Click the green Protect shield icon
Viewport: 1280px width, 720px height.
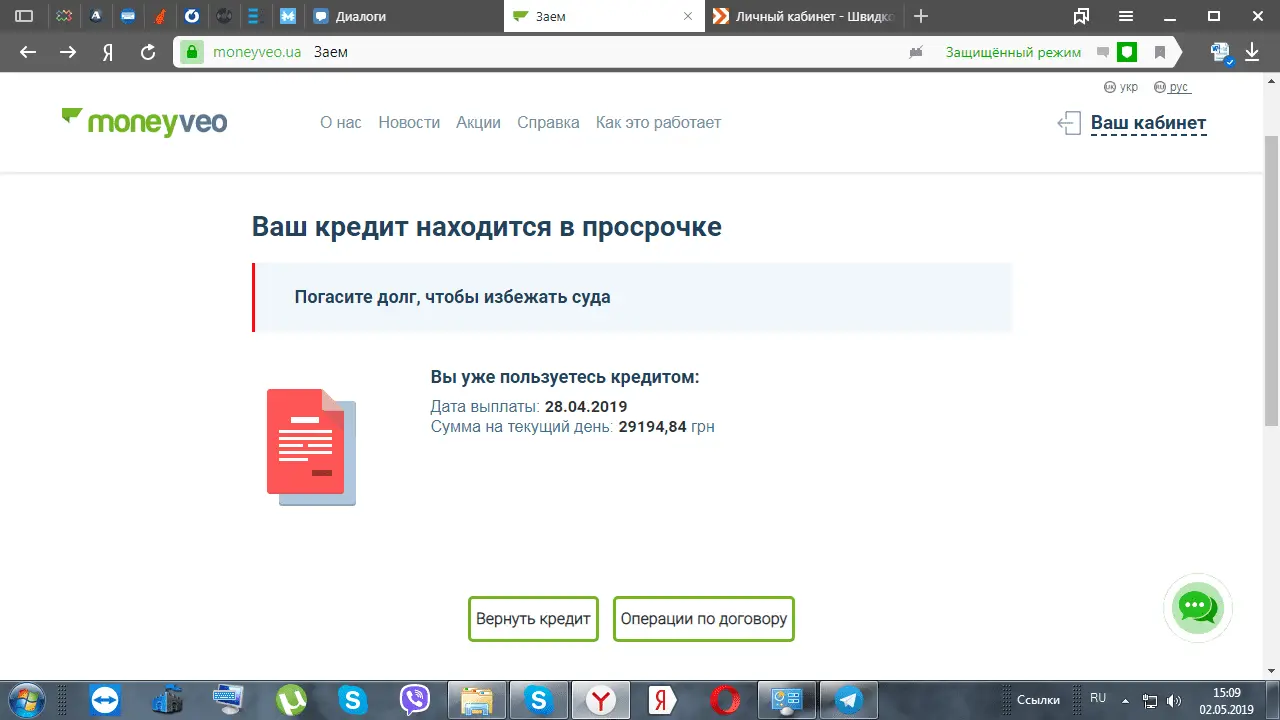point(1127,53)
